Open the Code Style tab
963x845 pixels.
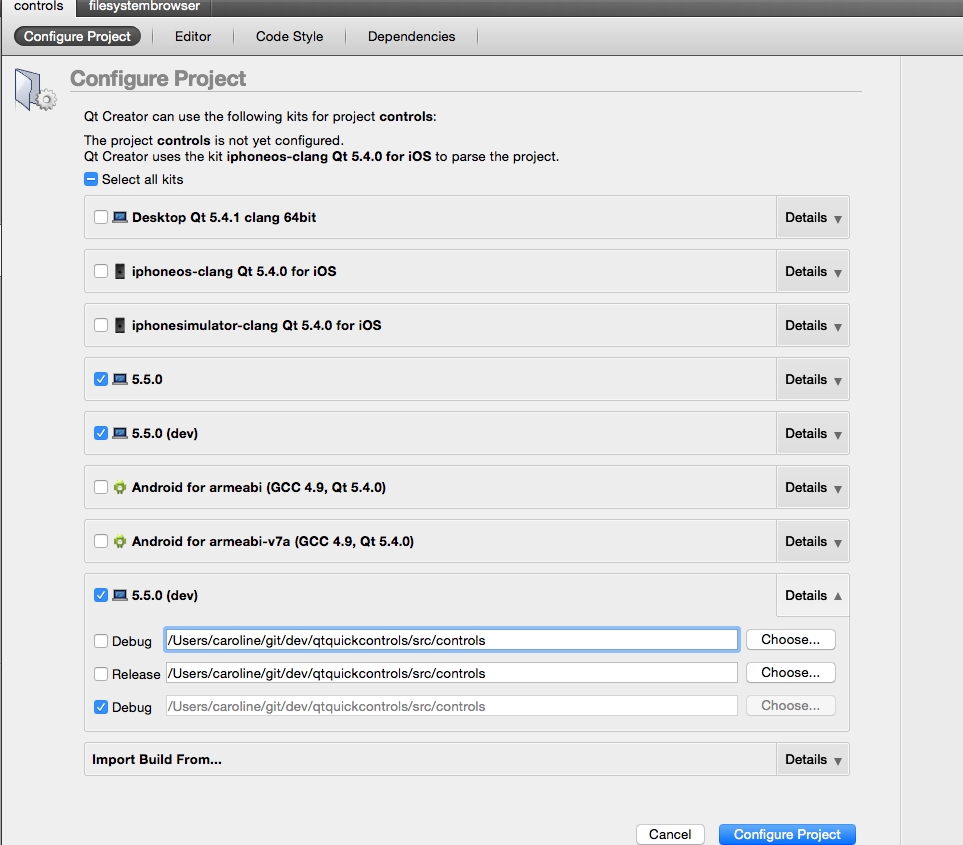[x=289, y=37]
